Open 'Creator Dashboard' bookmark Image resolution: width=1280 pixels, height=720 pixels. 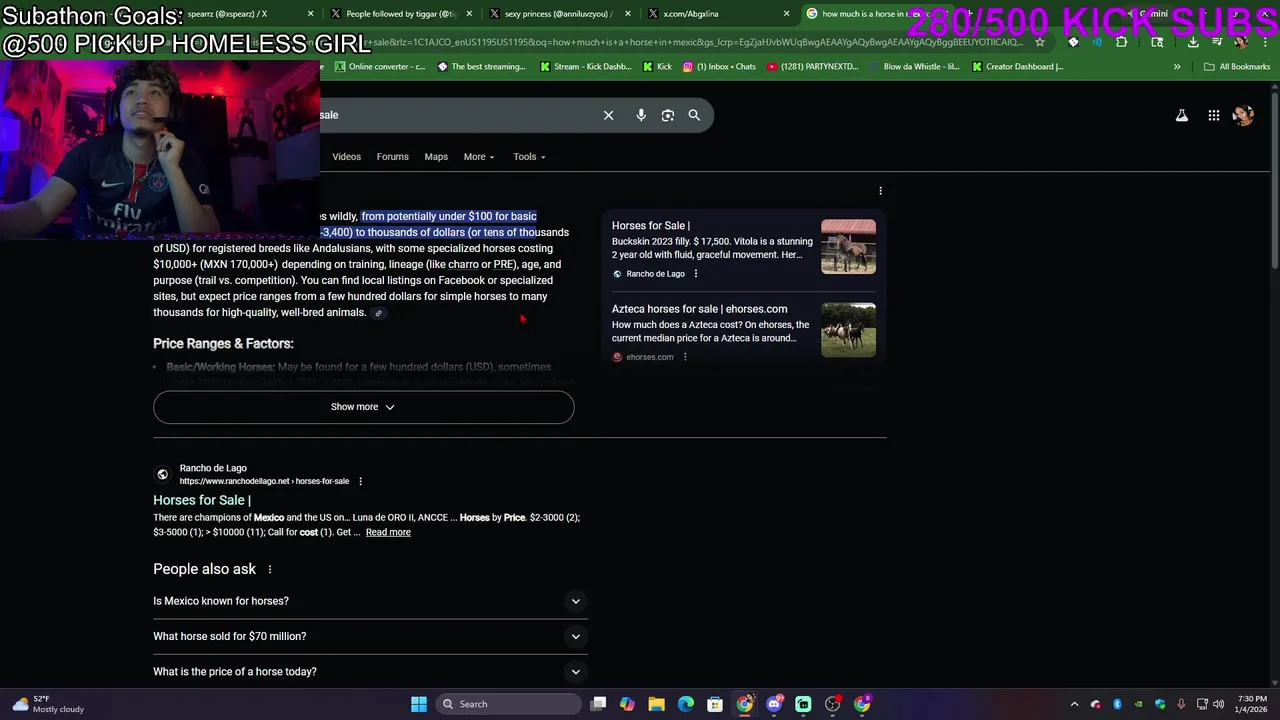[1017, 67]
